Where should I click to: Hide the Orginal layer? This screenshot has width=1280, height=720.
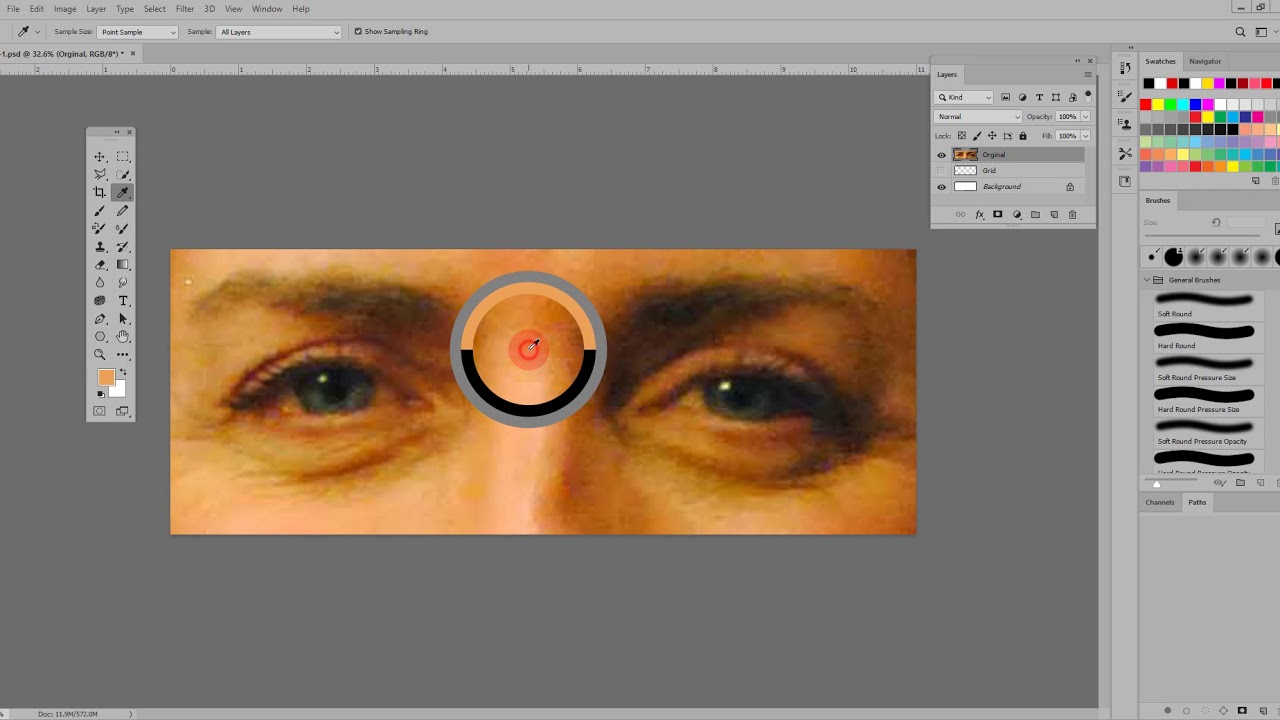pos(941,155)
